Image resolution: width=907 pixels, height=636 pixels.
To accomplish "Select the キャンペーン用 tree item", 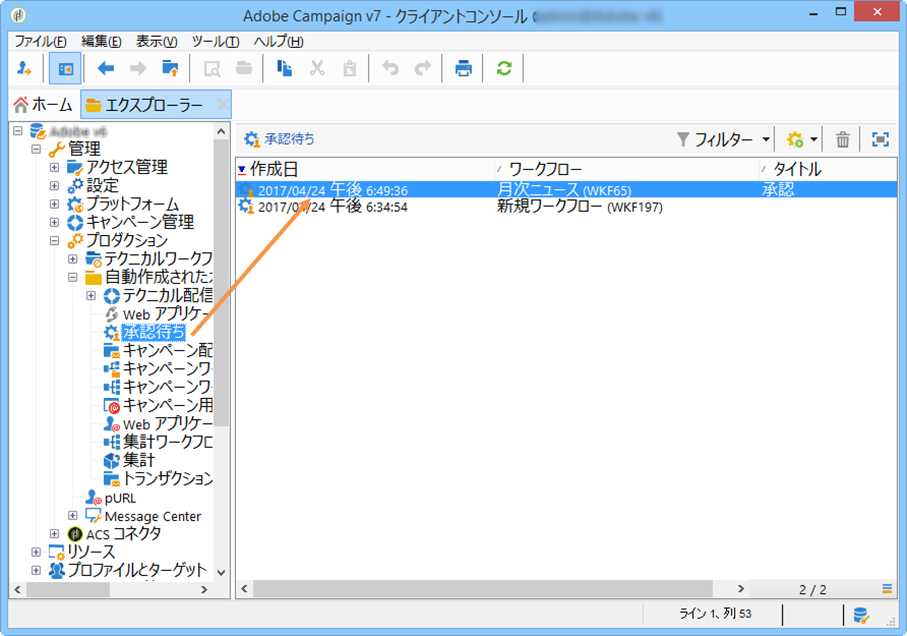I will (168, 405).
